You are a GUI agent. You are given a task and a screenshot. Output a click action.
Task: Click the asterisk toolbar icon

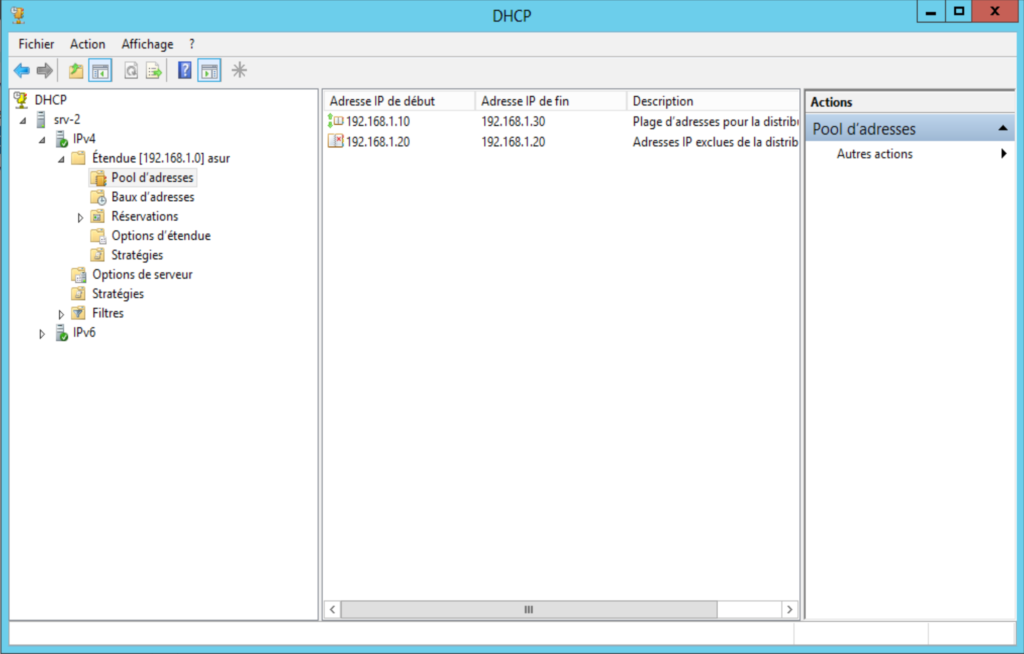(239, 70)
